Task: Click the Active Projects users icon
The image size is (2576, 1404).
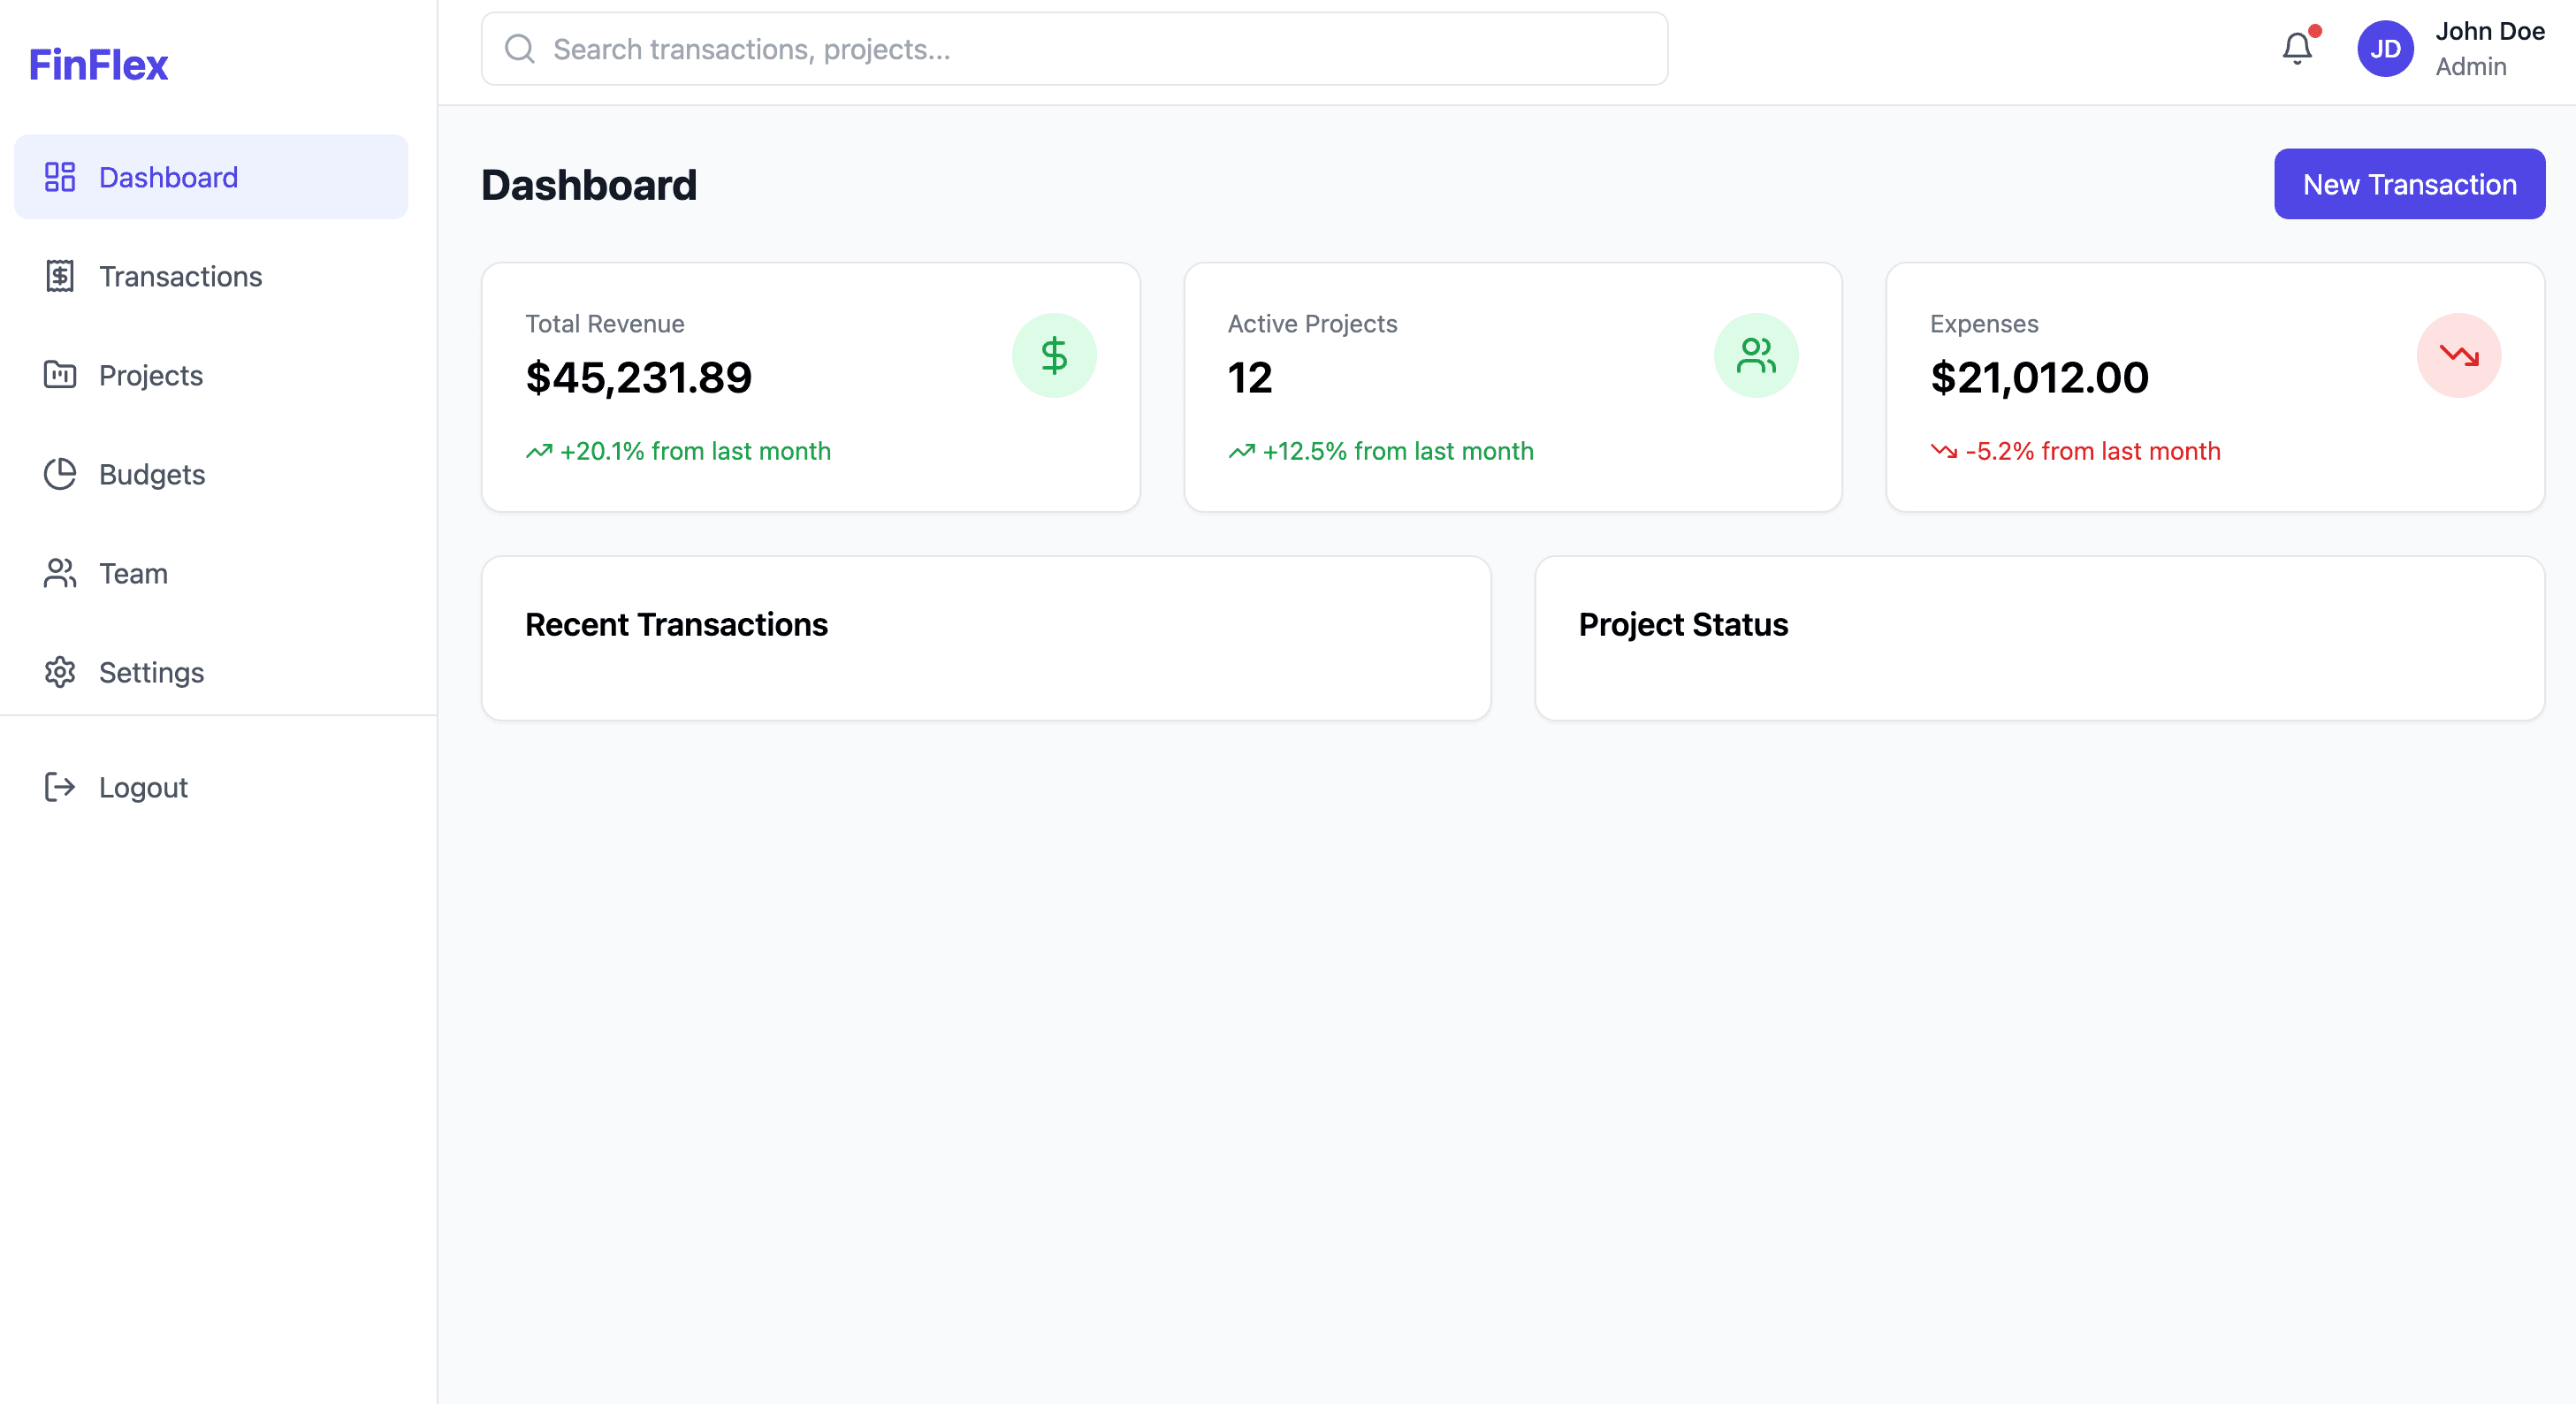Action: [1756, 355]
